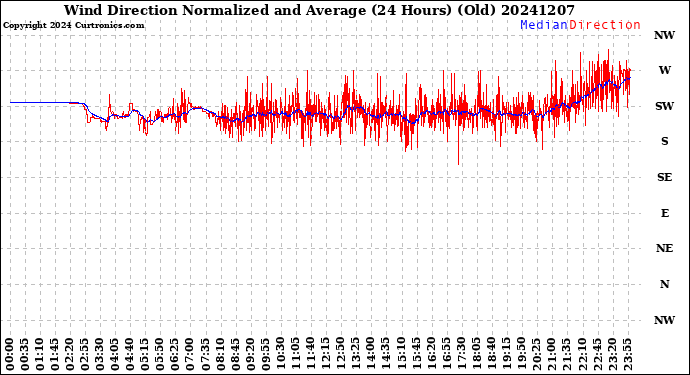The image size is (690, 375).
Task: Click the 04:40 time tick label
Action: [130, 353]
